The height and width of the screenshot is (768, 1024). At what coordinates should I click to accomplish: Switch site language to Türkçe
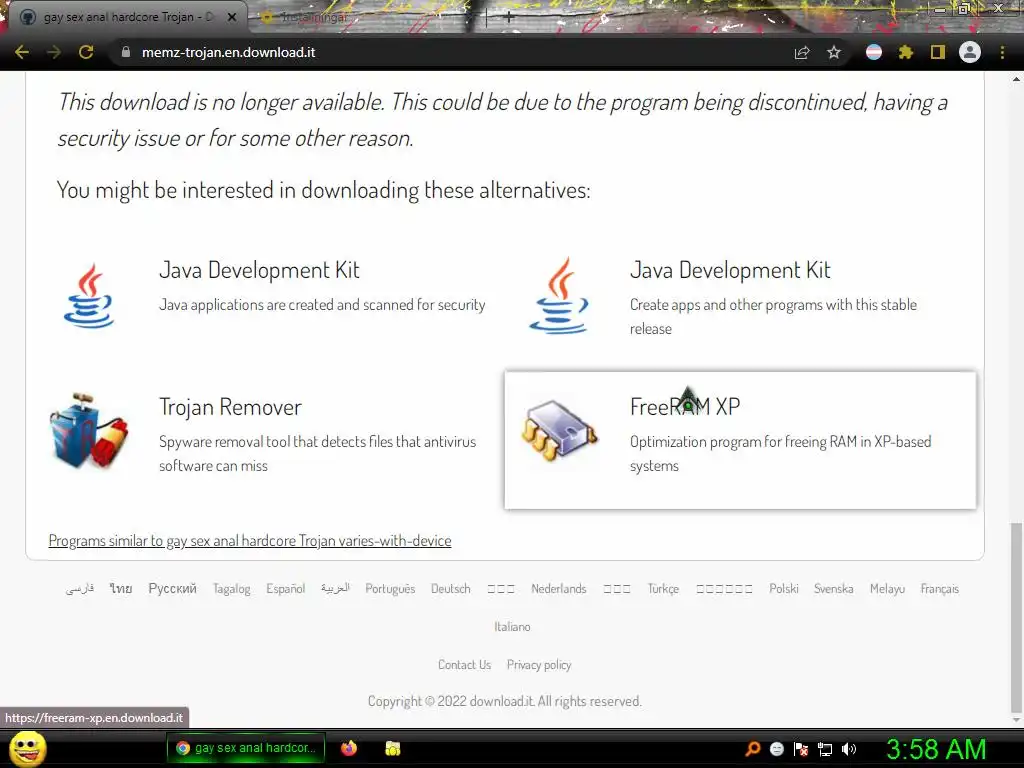pyautogui.click(x=663, y=588)
